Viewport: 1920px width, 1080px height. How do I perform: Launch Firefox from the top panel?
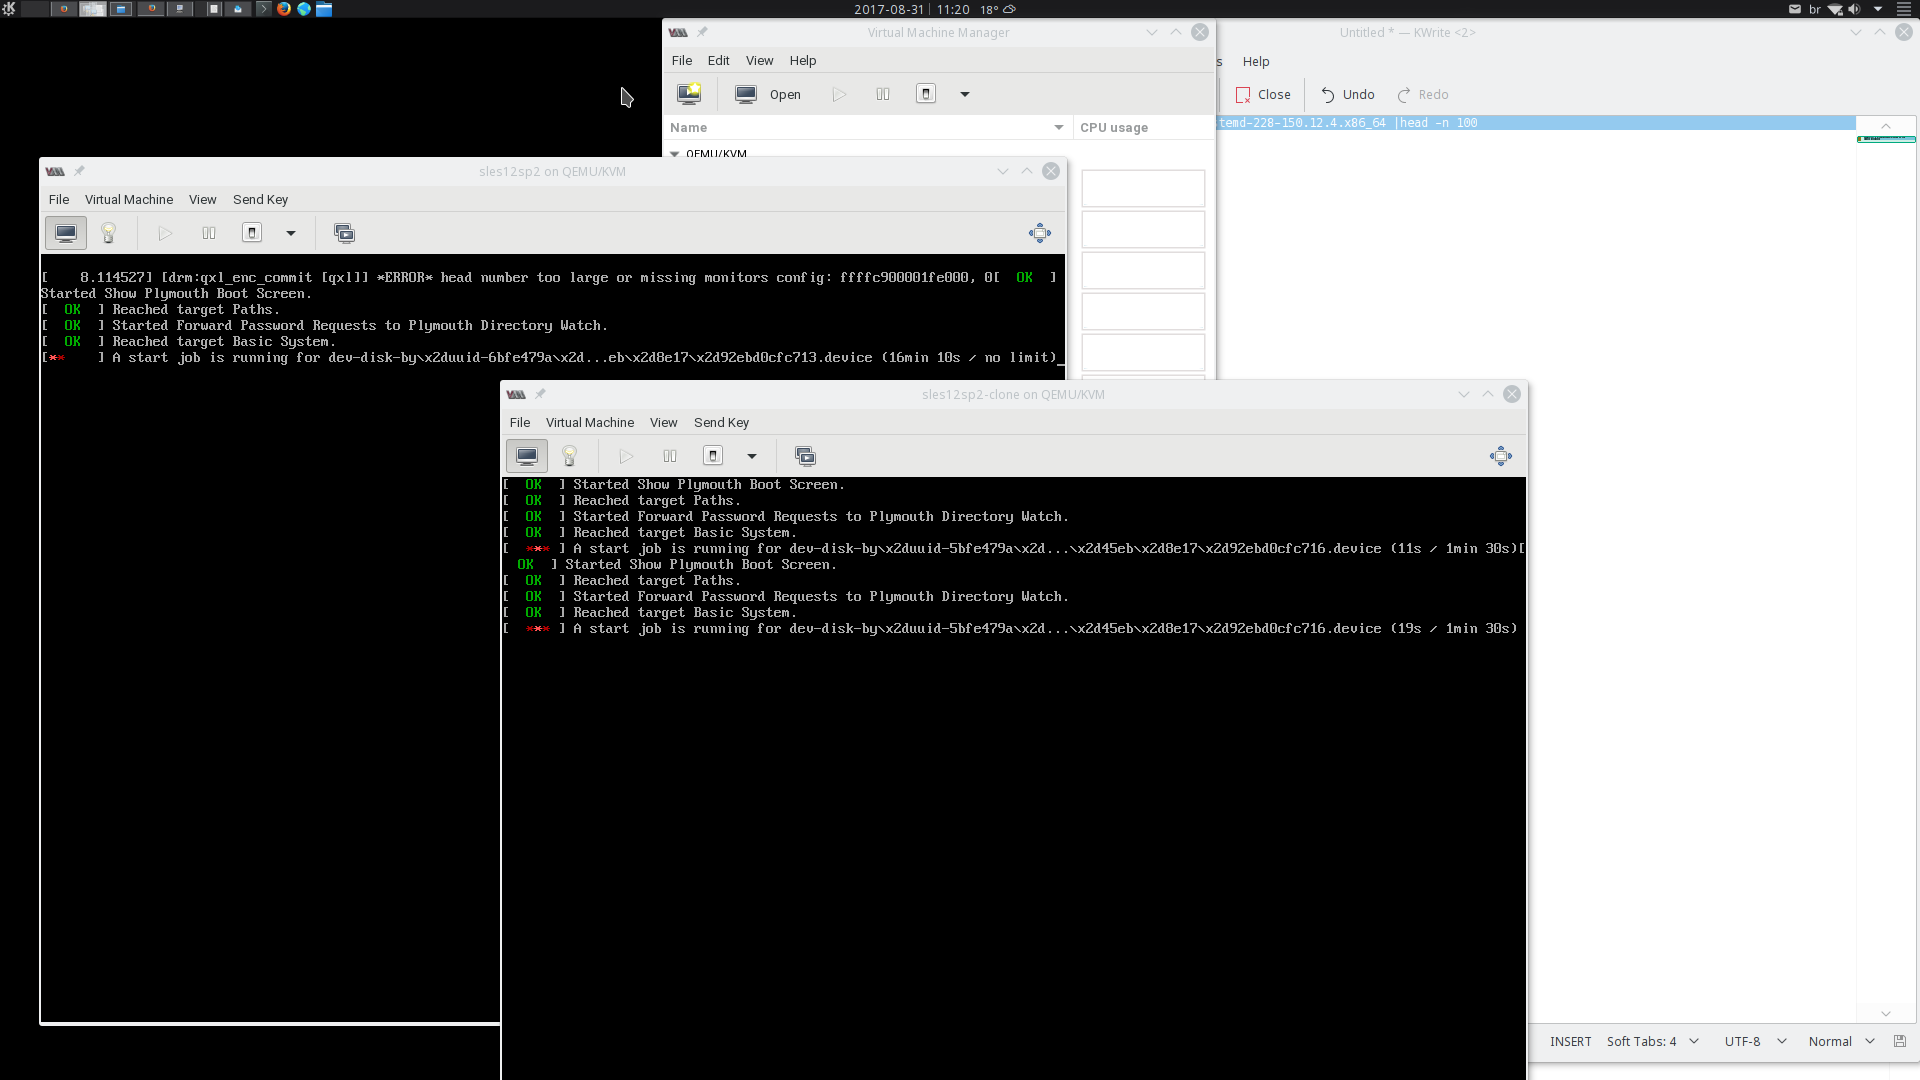pos(284,9)
